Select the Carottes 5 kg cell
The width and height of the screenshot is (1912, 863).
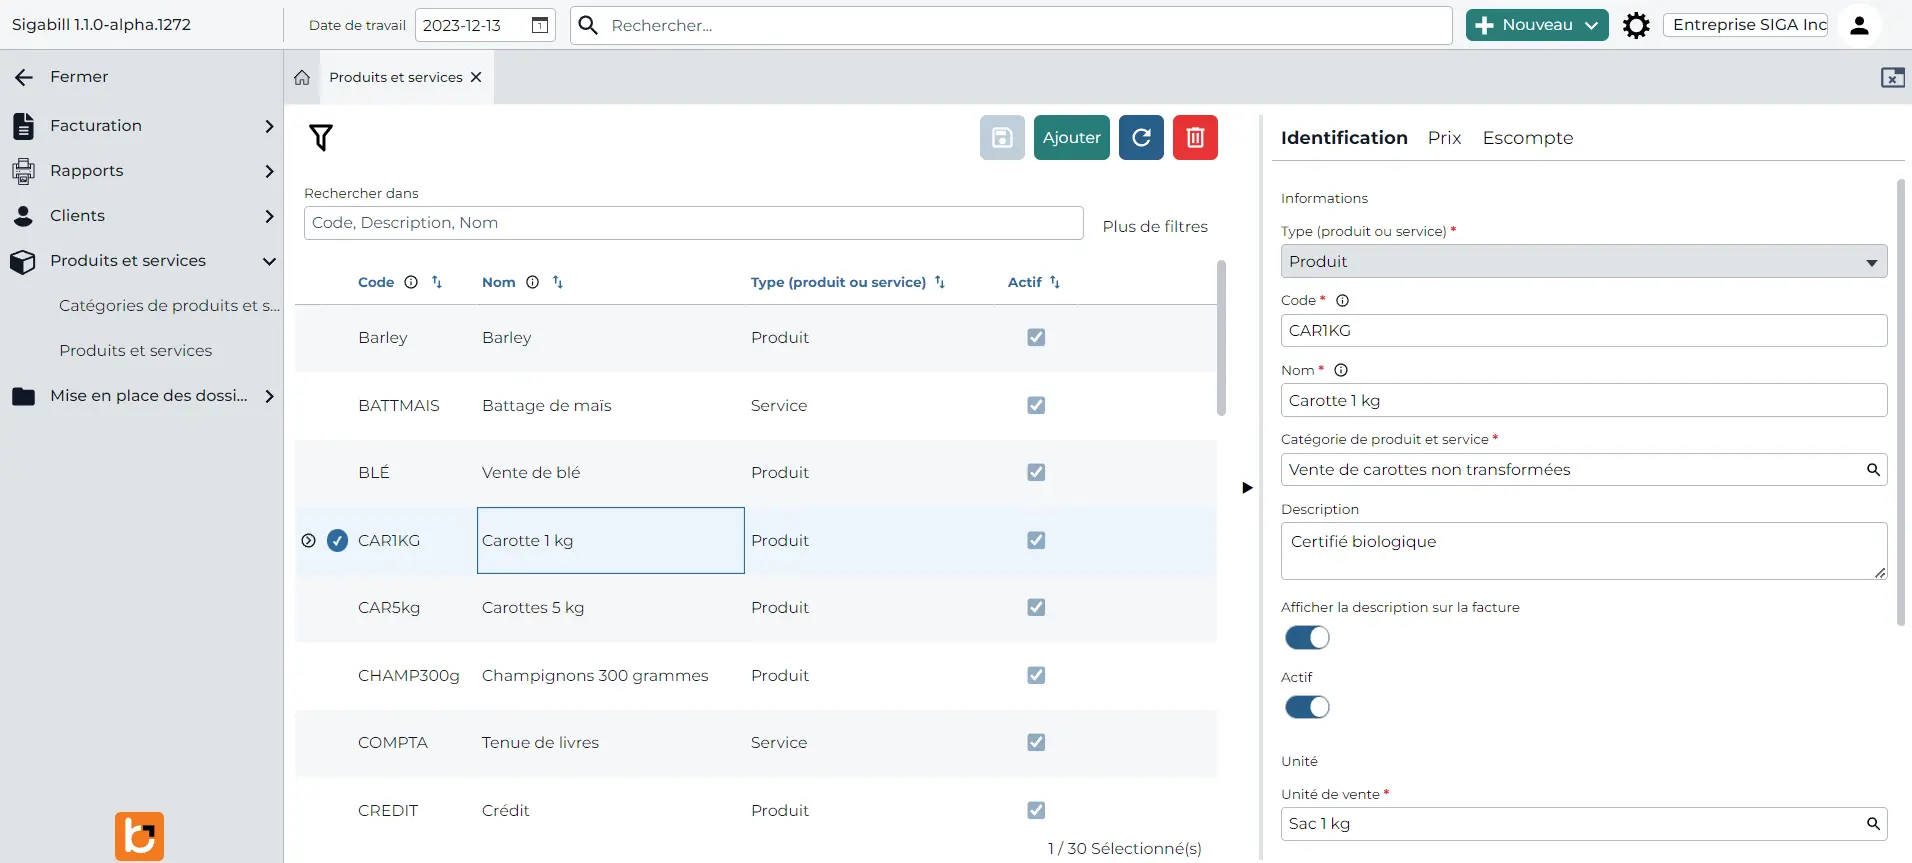[x=611, y=608]
